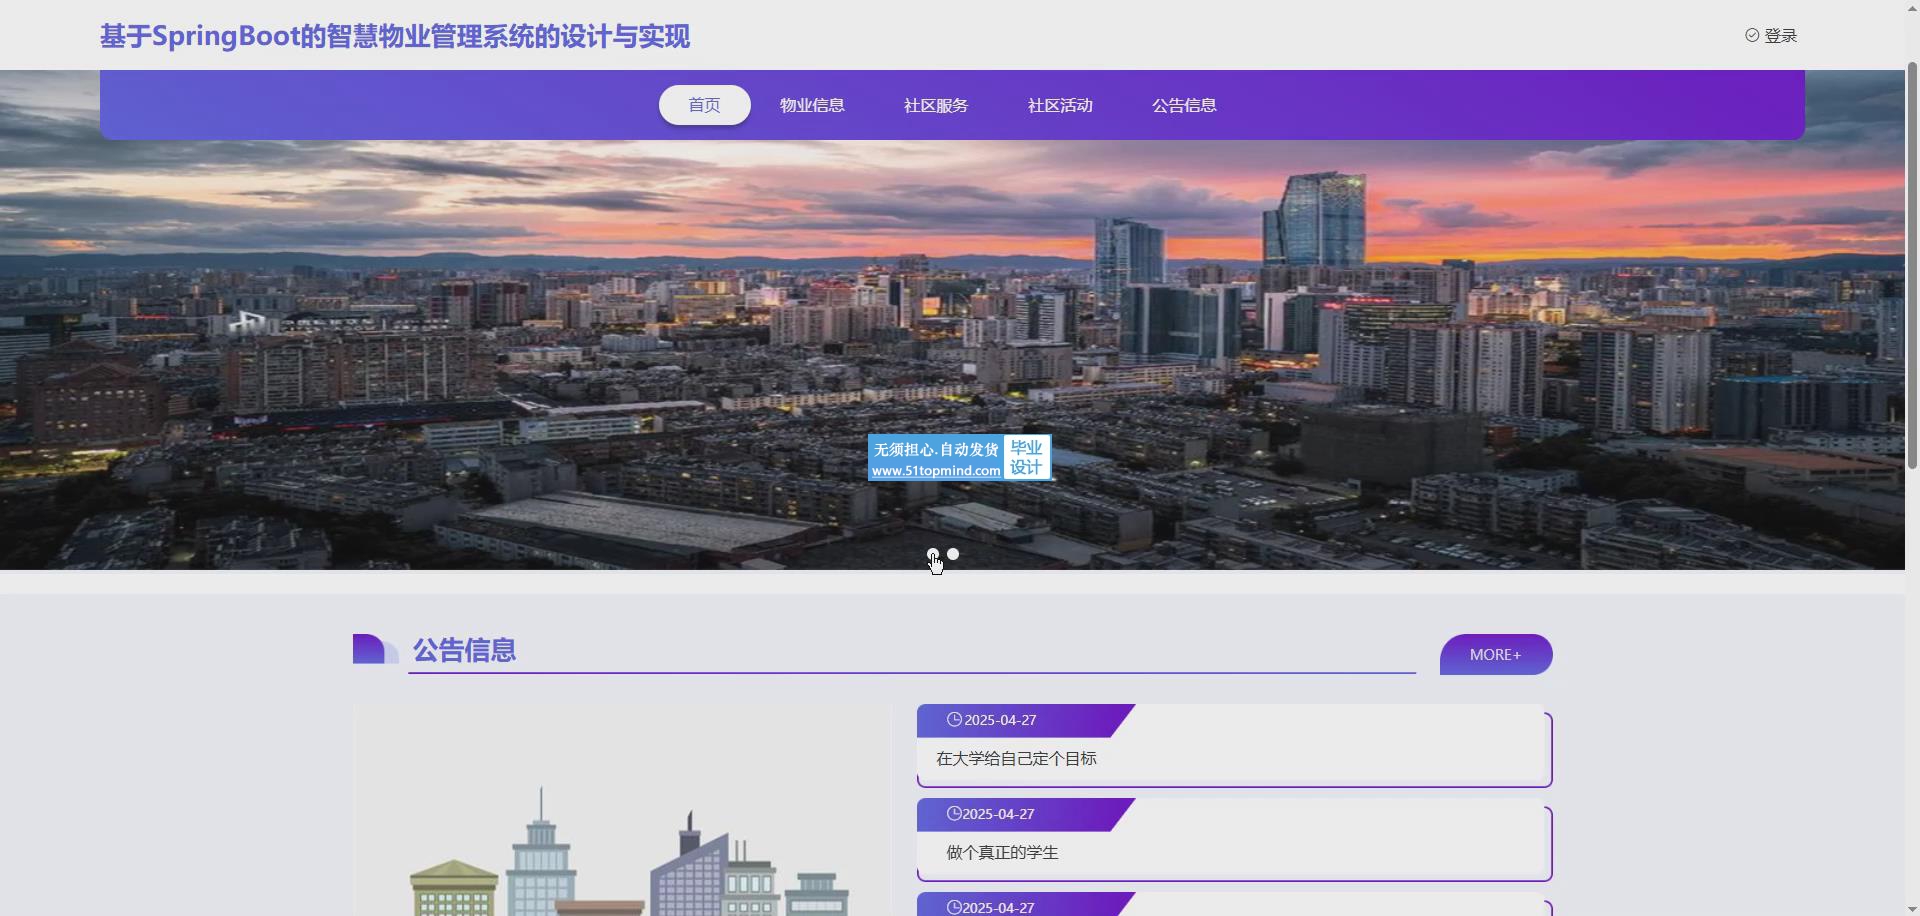Select the first carousel indicator dot
This screenshot has height=916, width=1920.
point(933,554)
